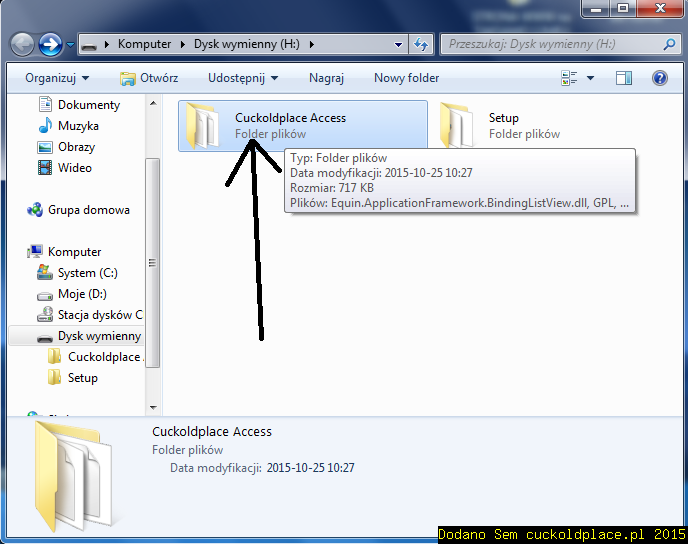
Task: Select Grupa domowa in navigation pane
Action: point(88,210)
